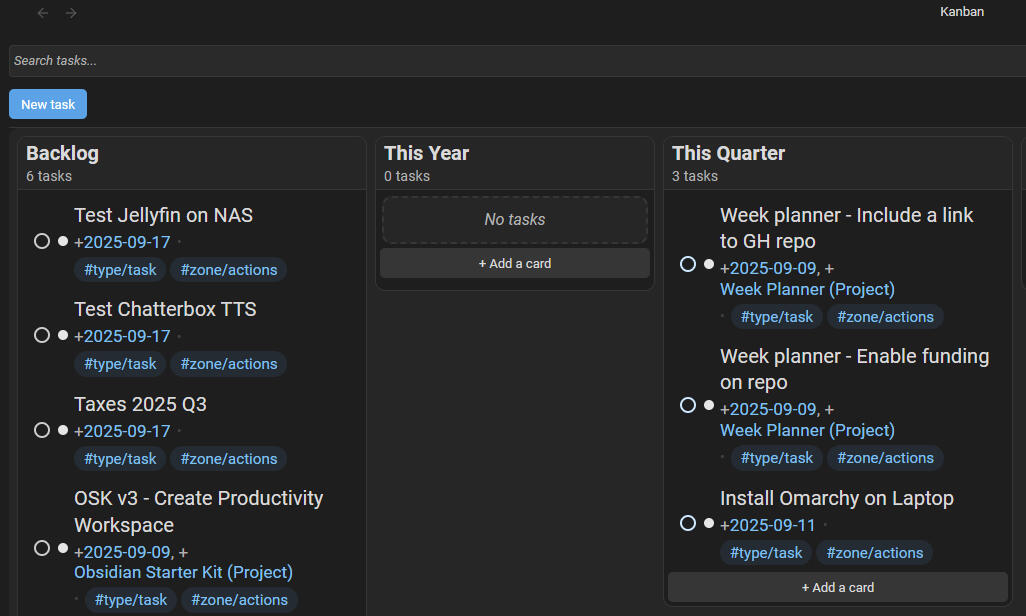Click #zone/actions tag on Taxes 2025 Q3
Screen dimensions: 1026x616
228,459
